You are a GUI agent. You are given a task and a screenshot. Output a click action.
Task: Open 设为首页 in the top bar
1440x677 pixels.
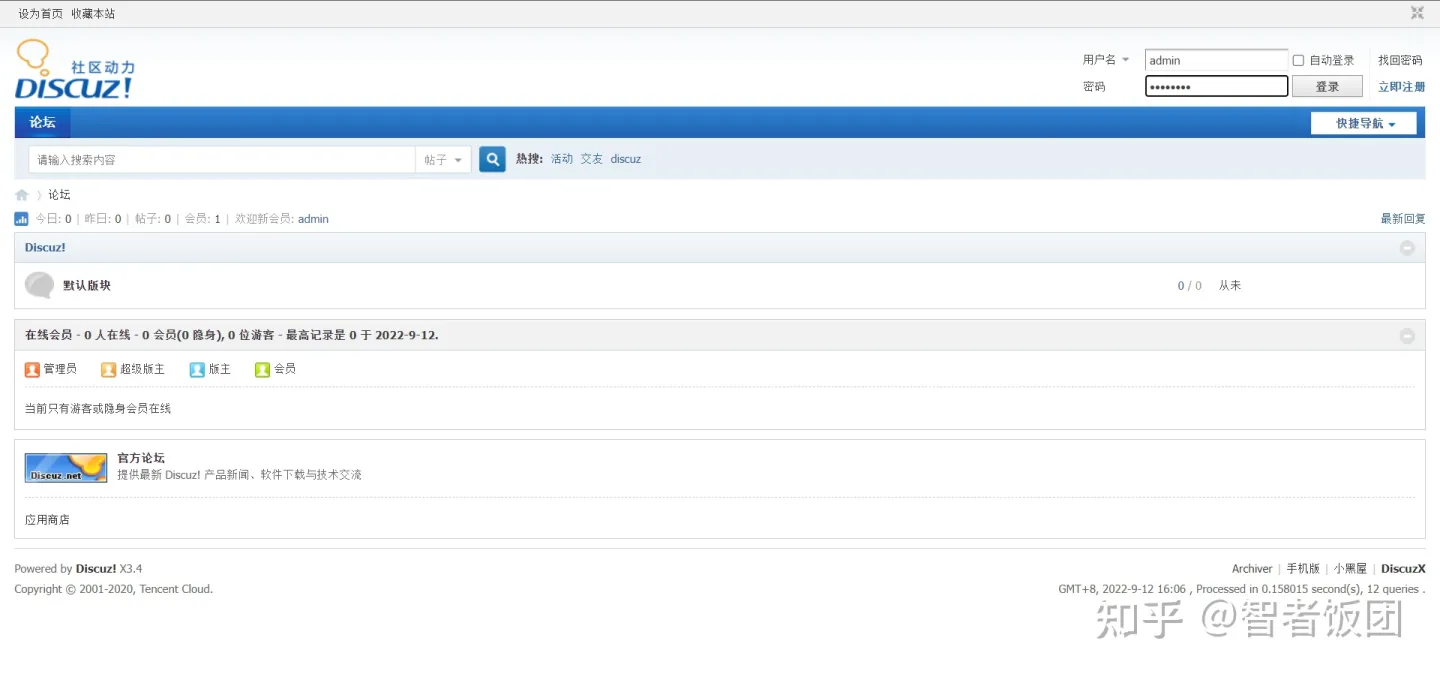(40, 14)
